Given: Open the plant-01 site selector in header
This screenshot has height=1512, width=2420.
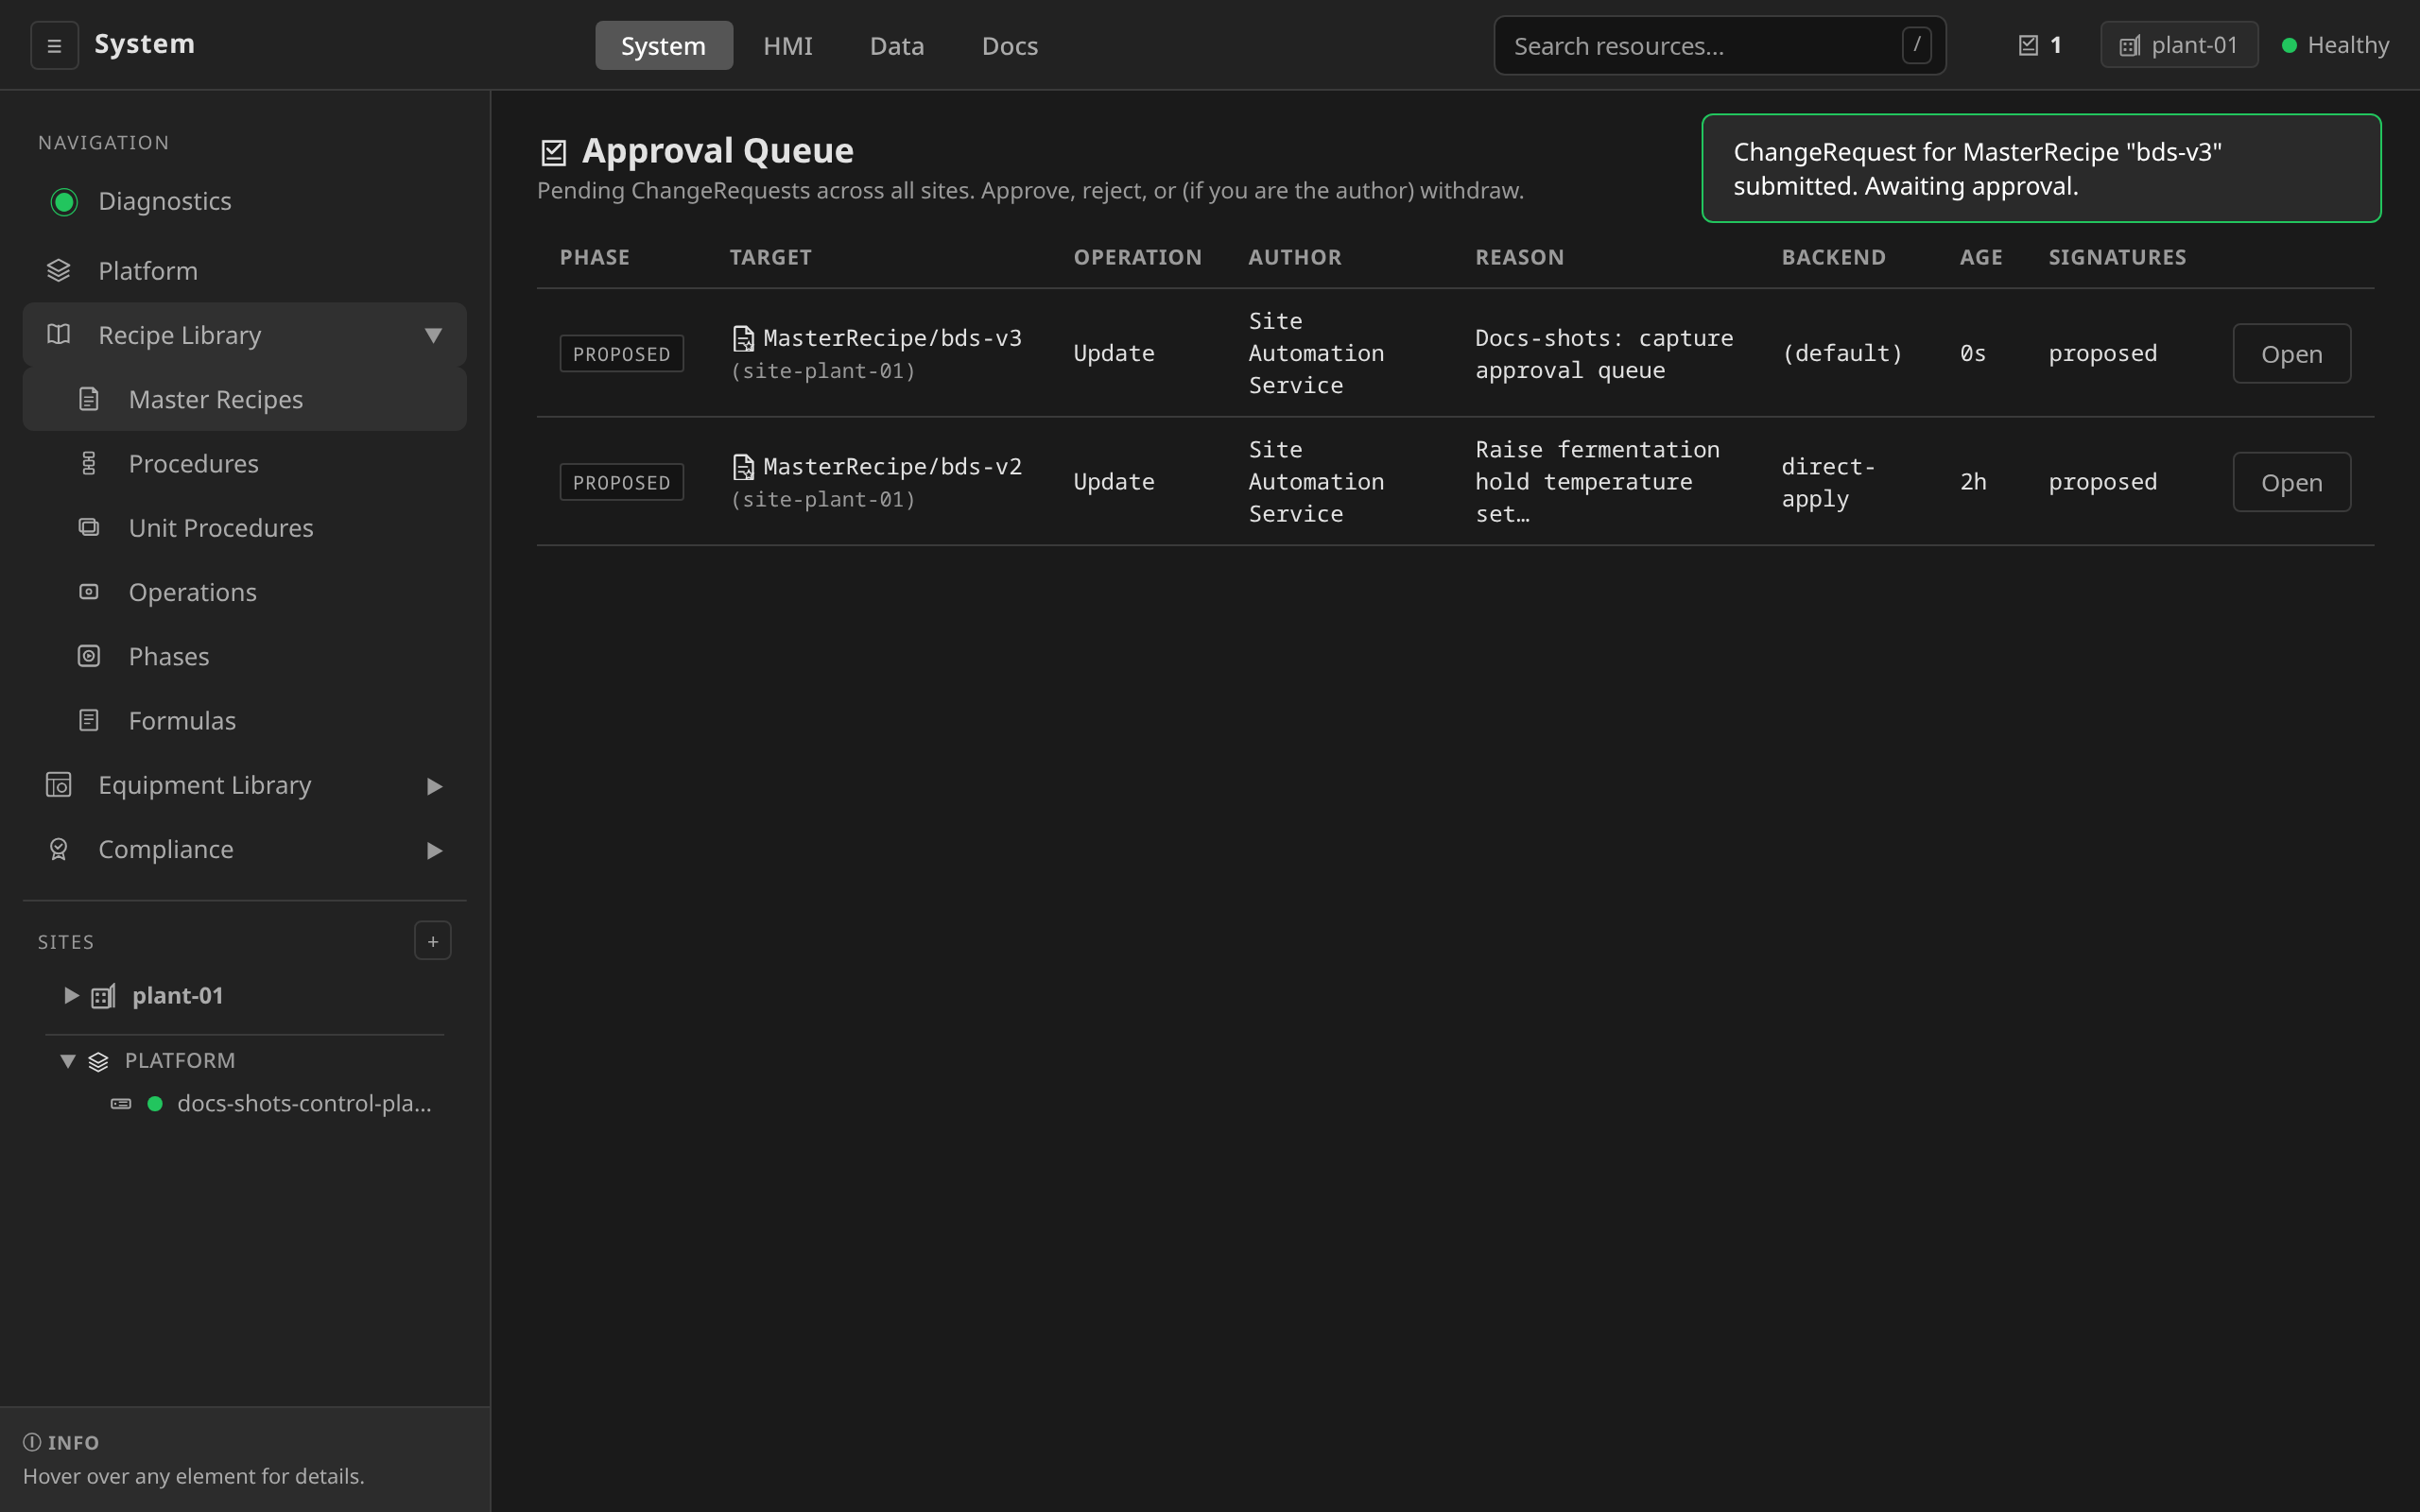Looking at the screenshot, I should pos(2179,45).
